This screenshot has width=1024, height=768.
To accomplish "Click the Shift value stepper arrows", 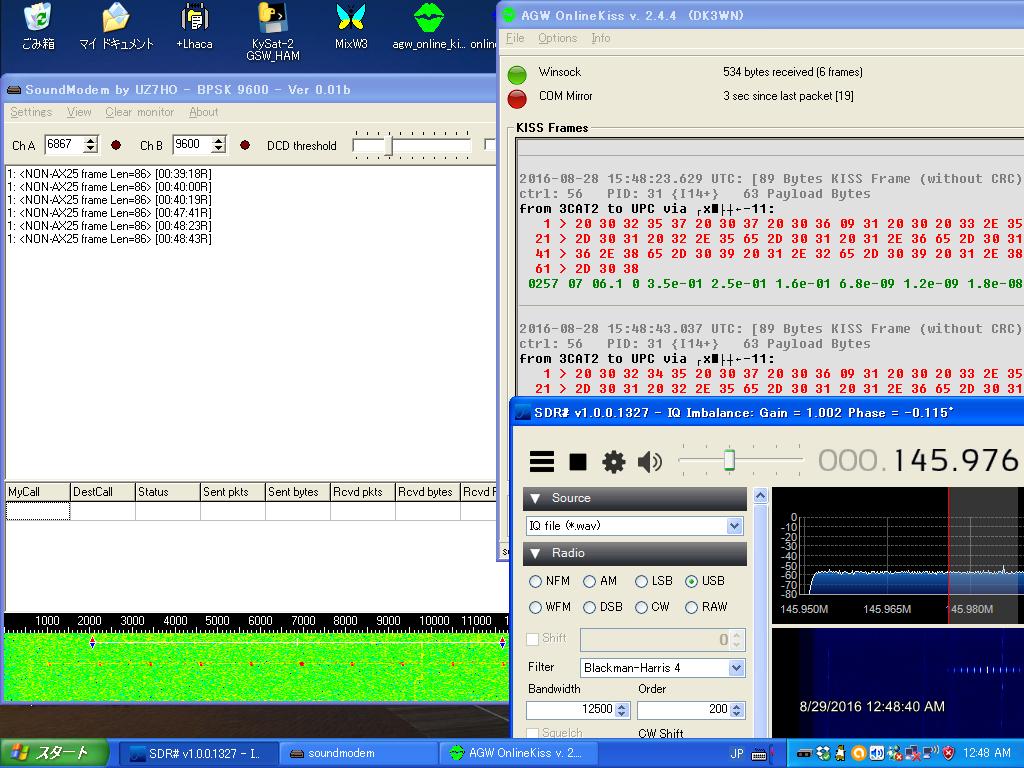I will click(737, 639).
